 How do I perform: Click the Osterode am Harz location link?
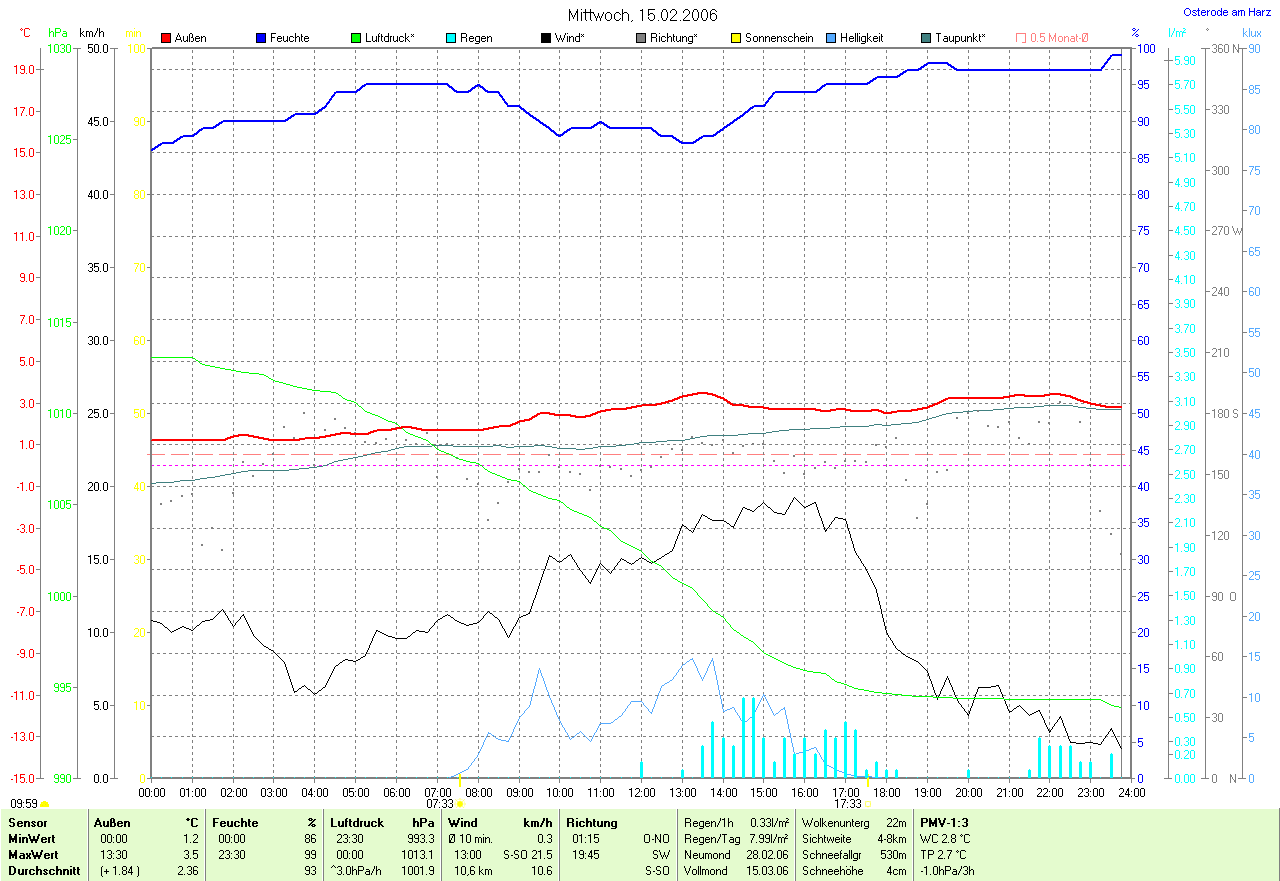(x=1226, y=12)
